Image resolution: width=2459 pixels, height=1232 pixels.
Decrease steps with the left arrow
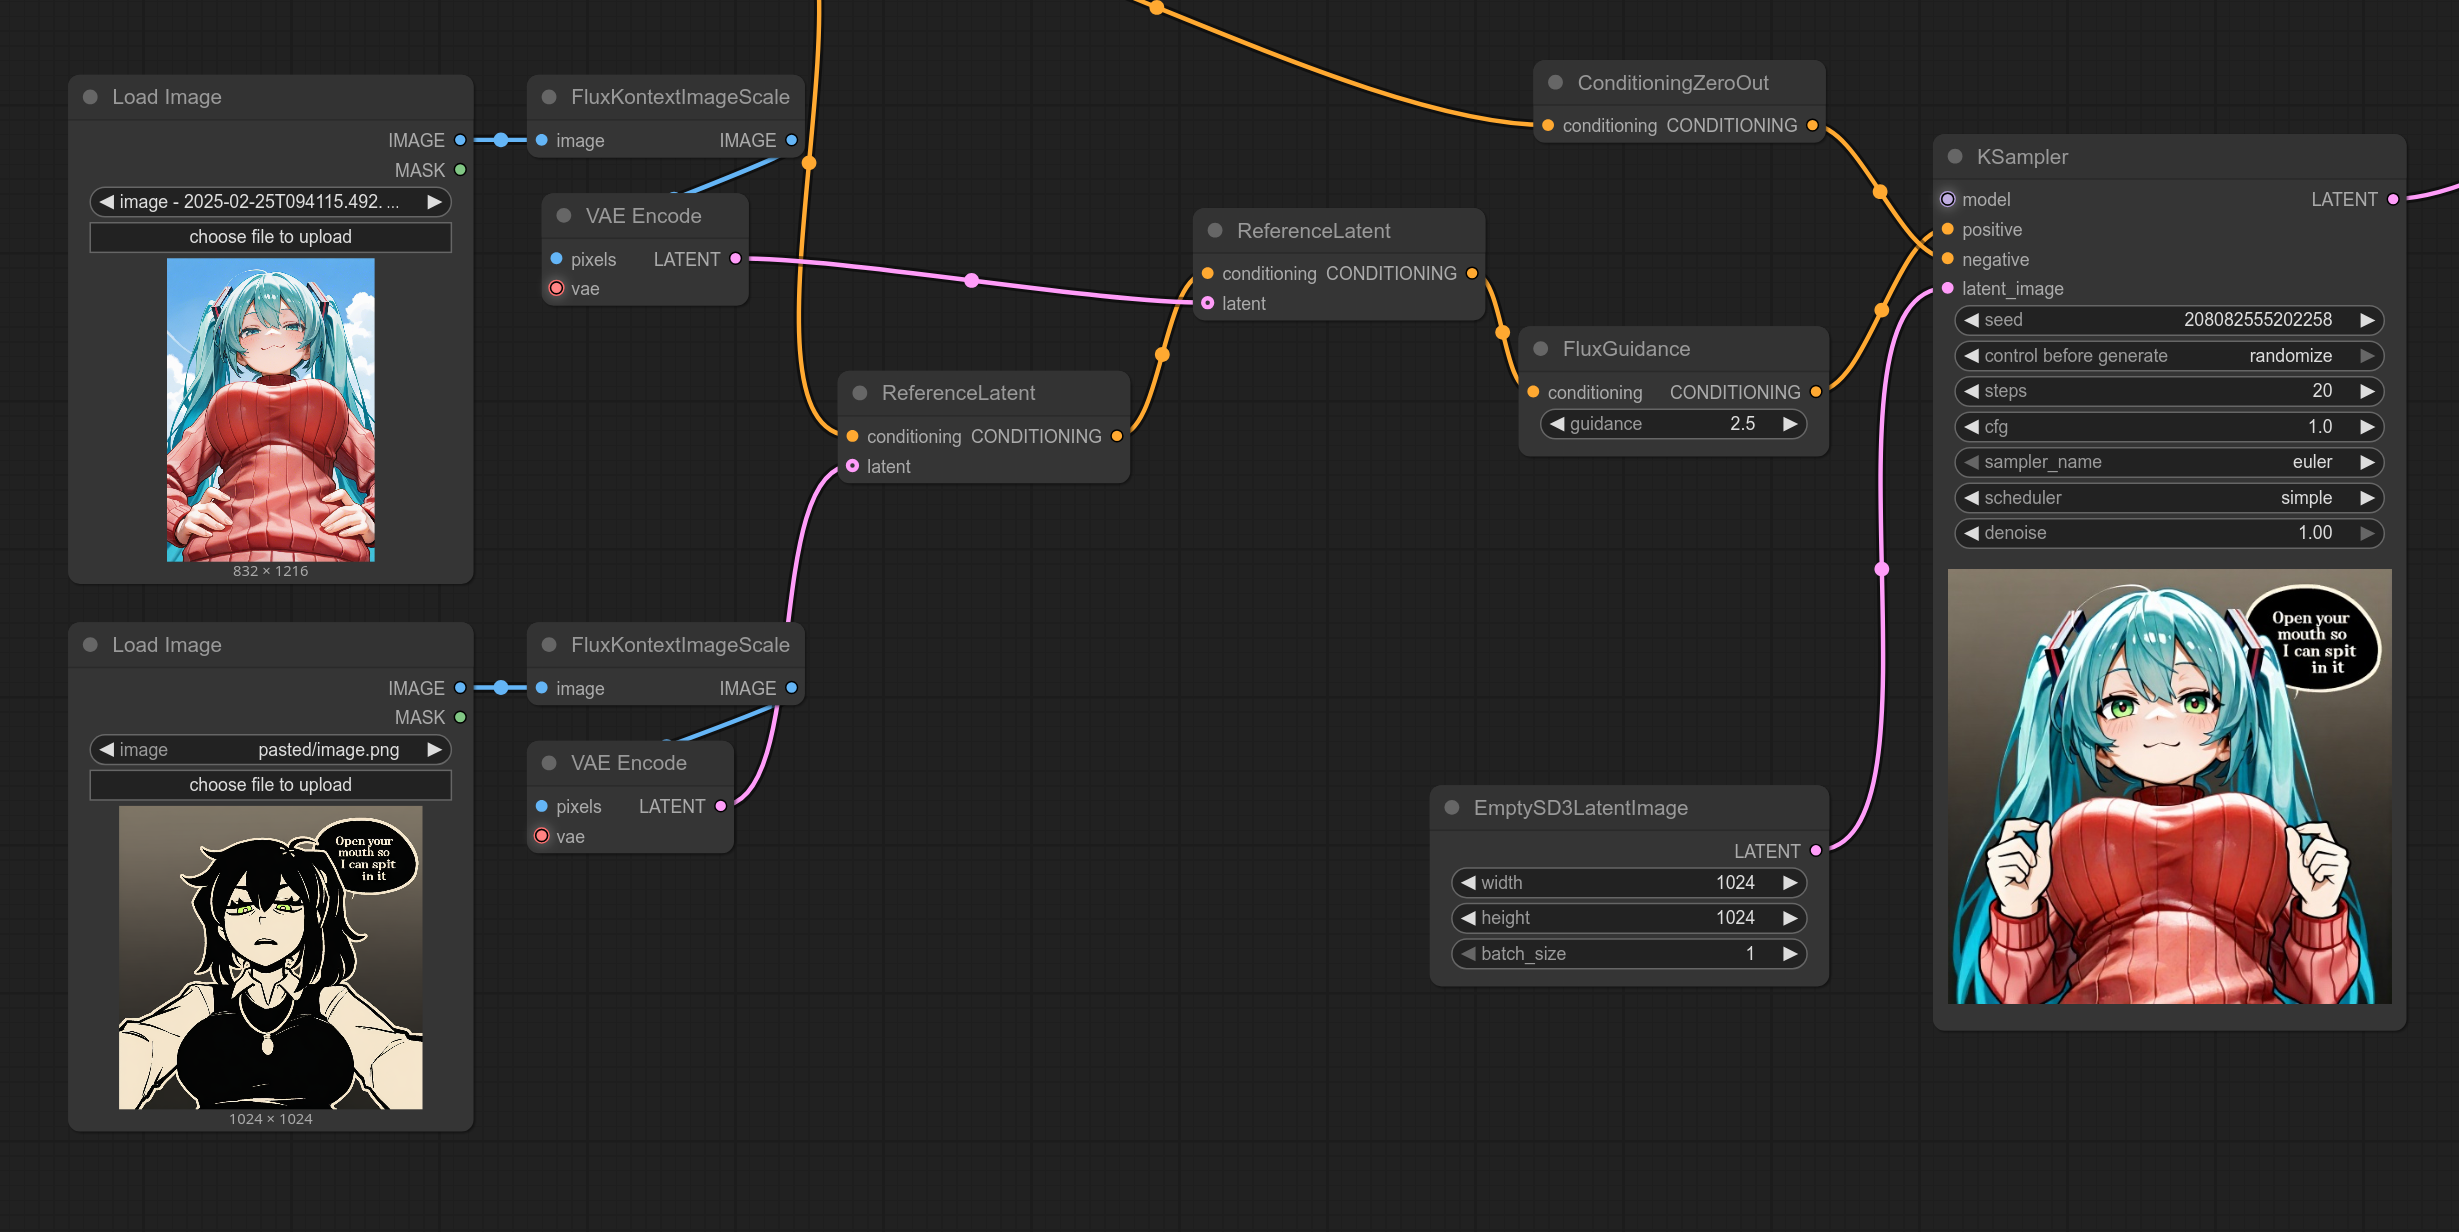point(1971,391)
